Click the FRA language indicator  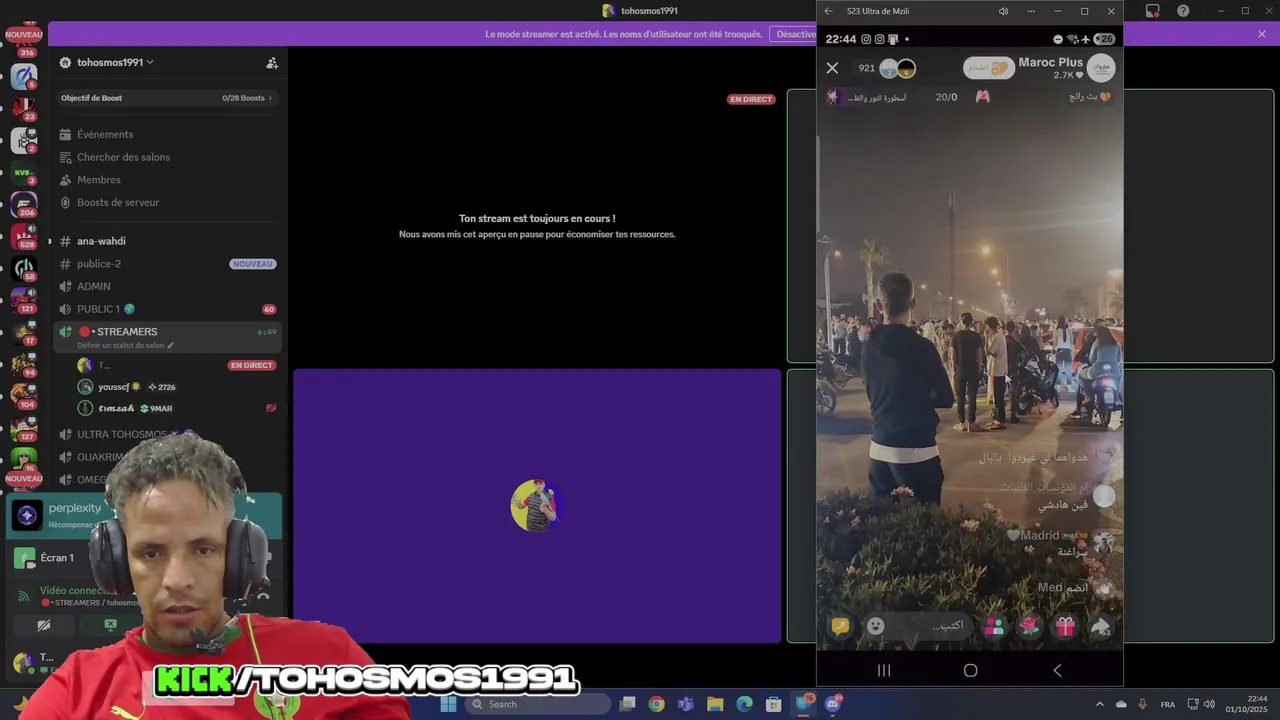pos(1168,704)
